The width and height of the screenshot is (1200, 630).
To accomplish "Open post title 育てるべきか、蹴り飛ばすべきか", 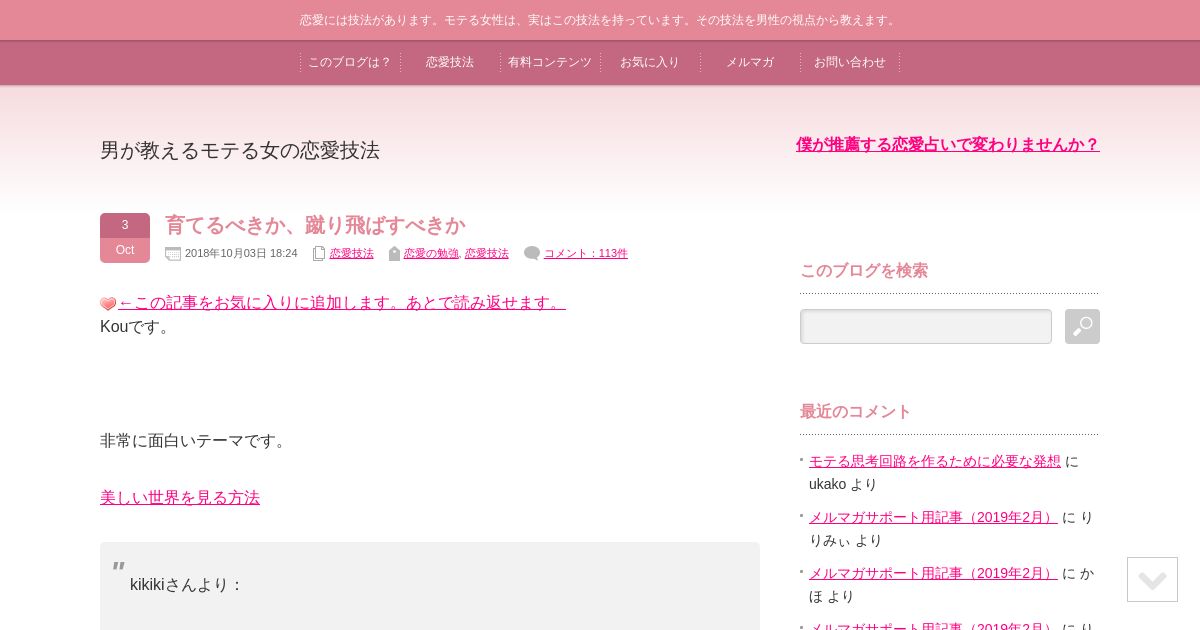I will (315, 225).
